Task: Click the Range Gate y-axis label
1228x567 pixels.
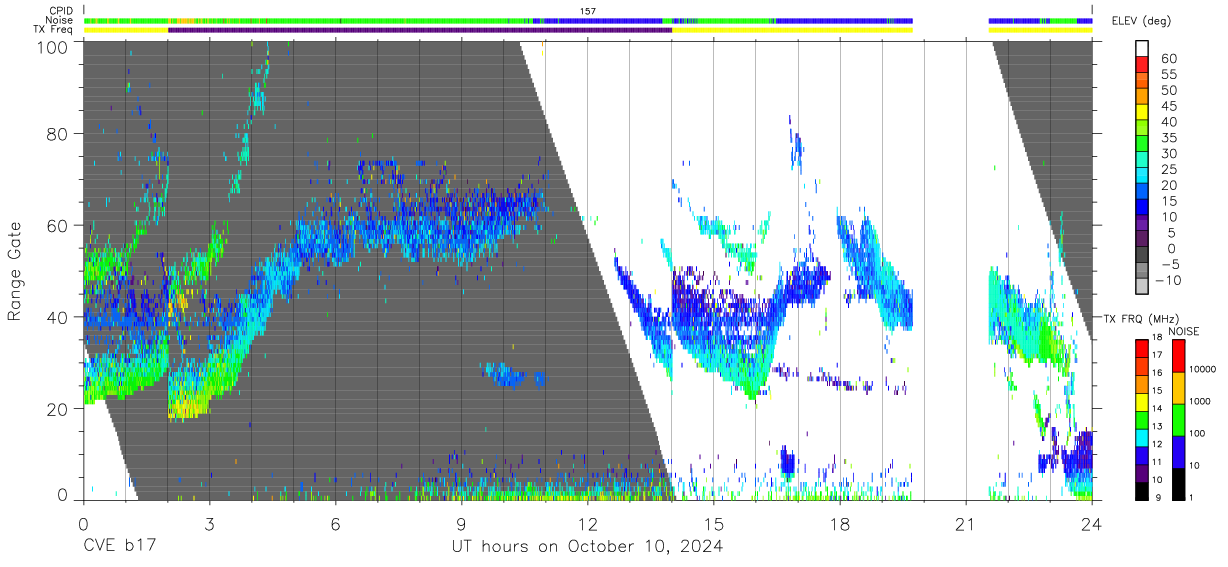Action: 15,273
